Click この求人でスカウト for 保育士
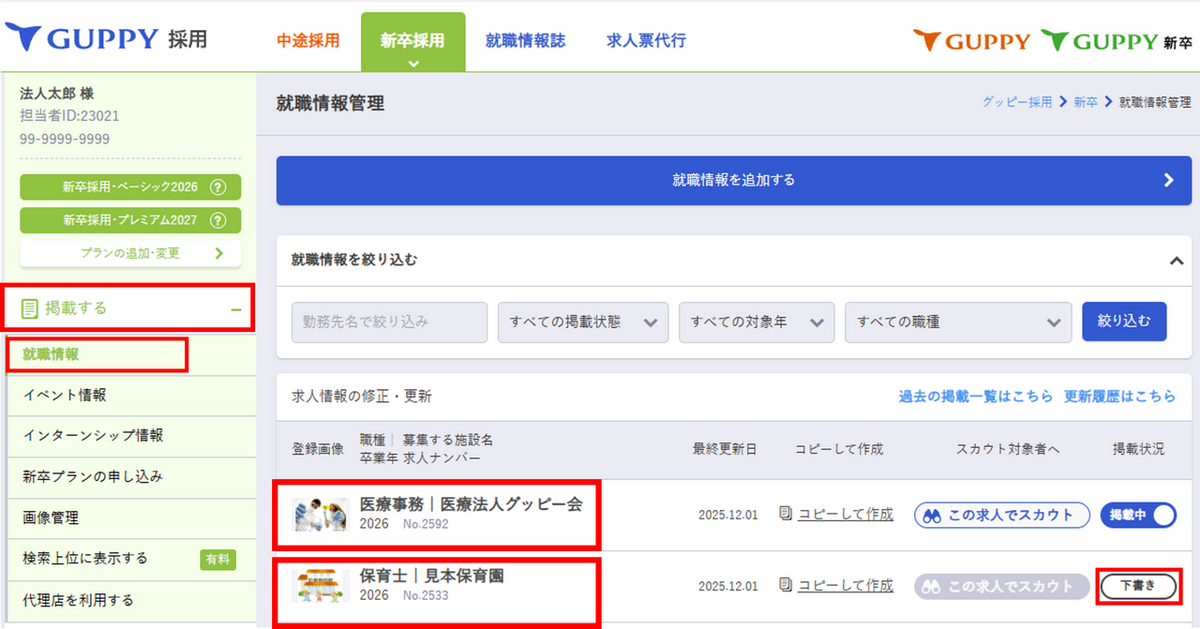The height and width of the screenshot is (629, 1200). [1001, 586]
